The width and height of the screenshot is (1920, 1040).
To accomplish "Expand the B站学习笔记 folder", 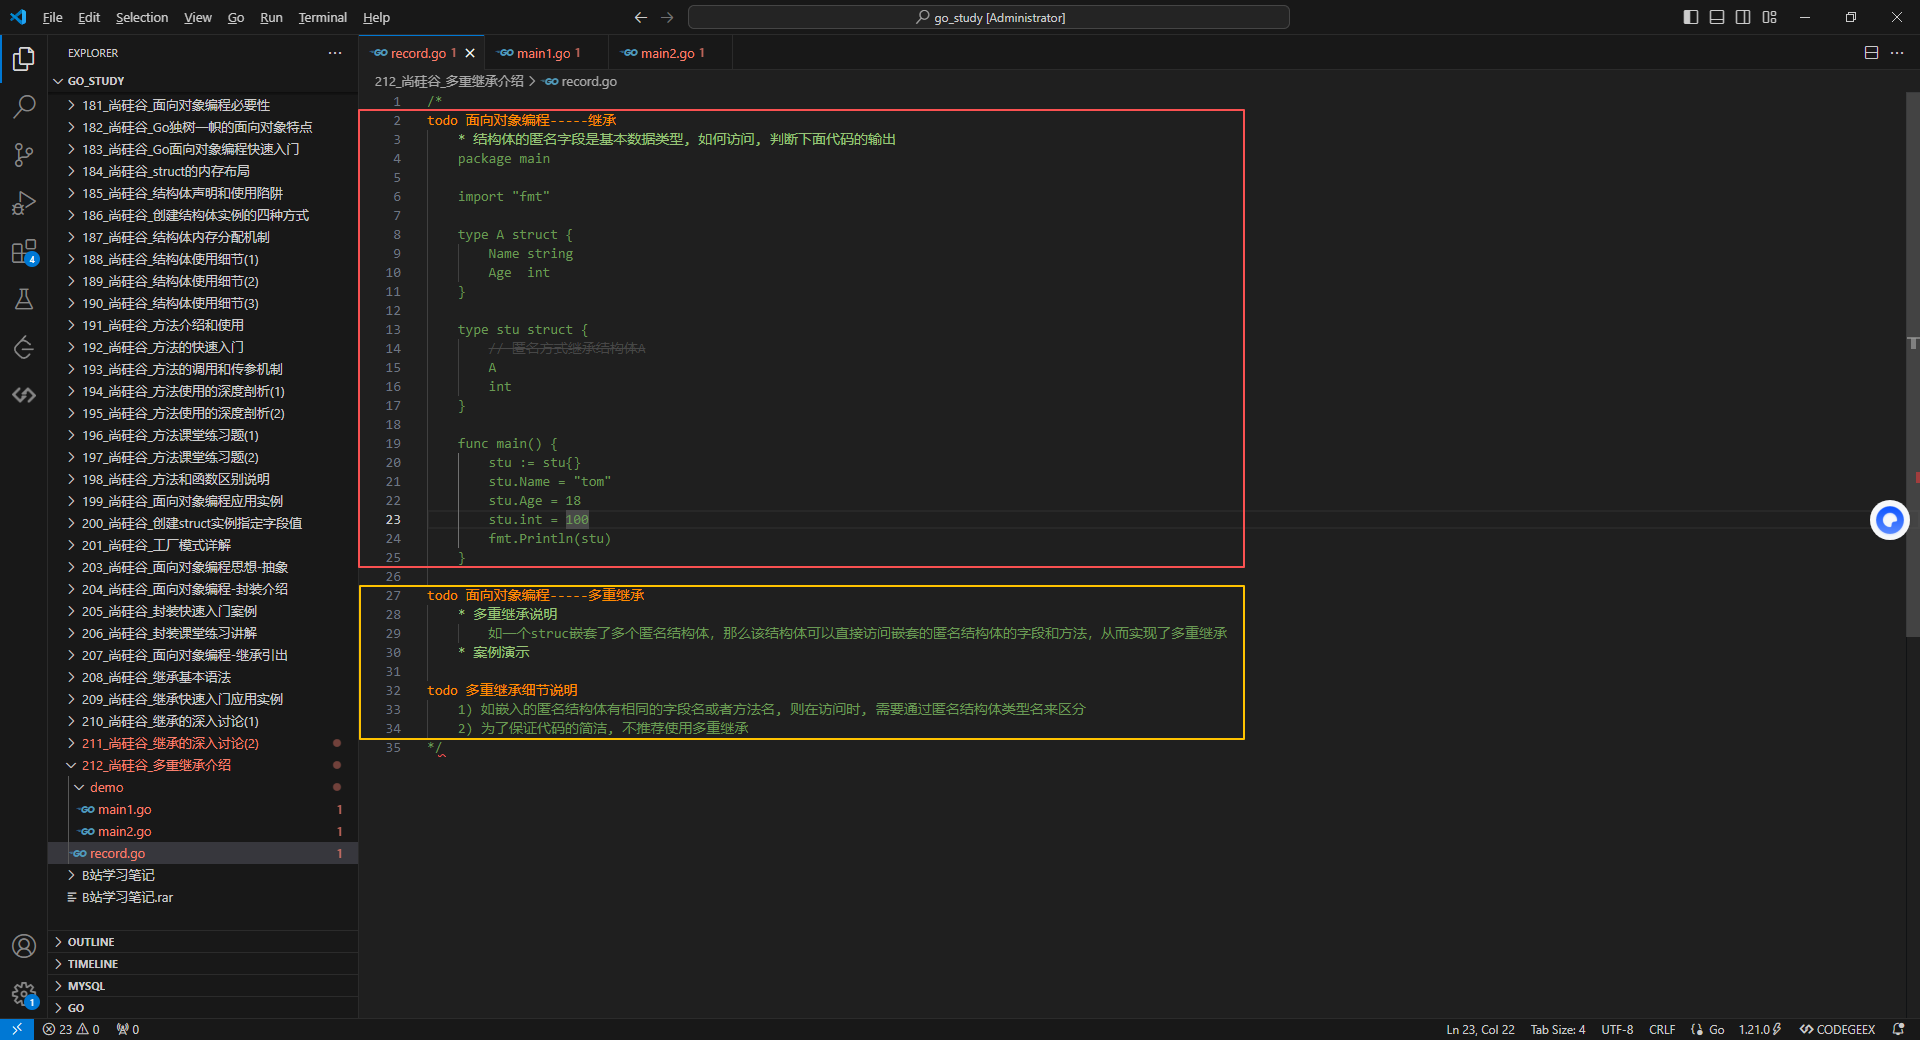I will pyautogui.click(x=203, y=875).
